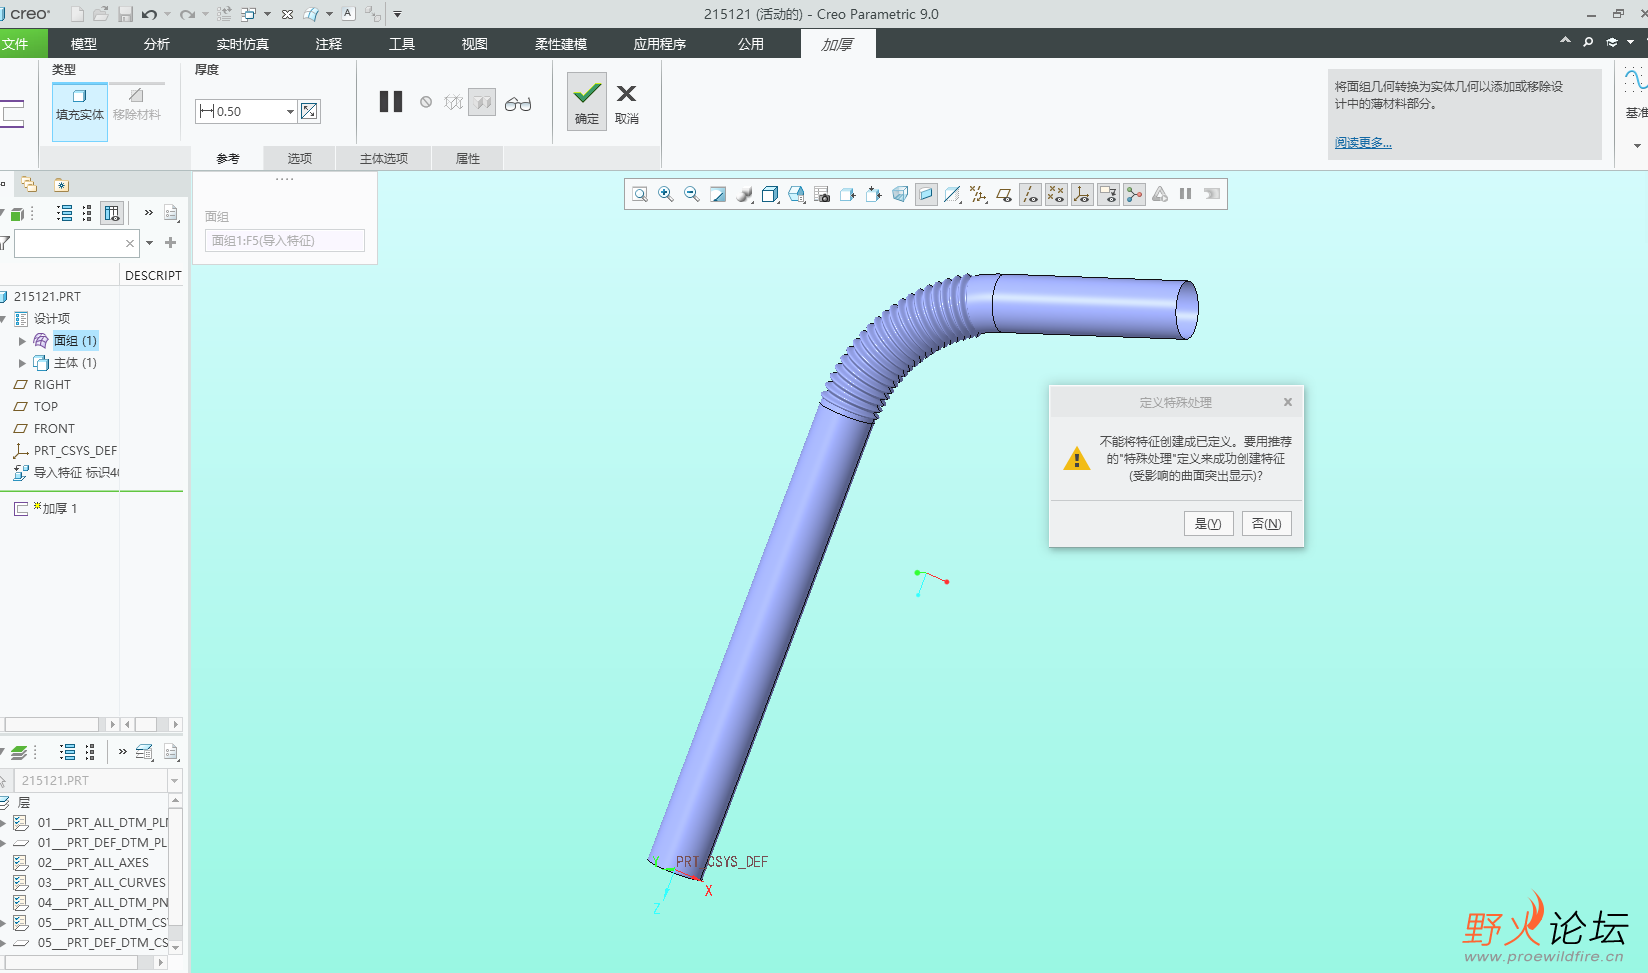Click 否(N) in the warning dialog
This screenshot has width=1648, height=973.
click(1267, 523)
